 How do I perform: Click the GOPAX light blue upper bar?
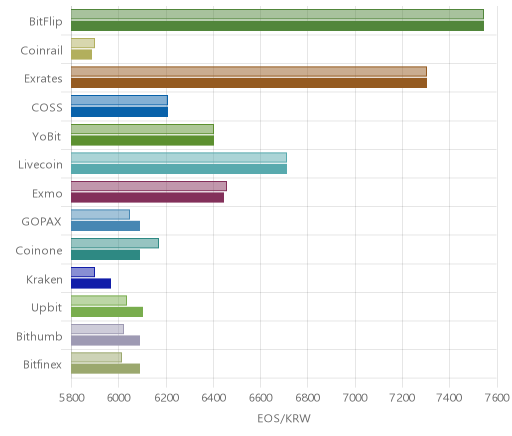click(x=100, y=215)
